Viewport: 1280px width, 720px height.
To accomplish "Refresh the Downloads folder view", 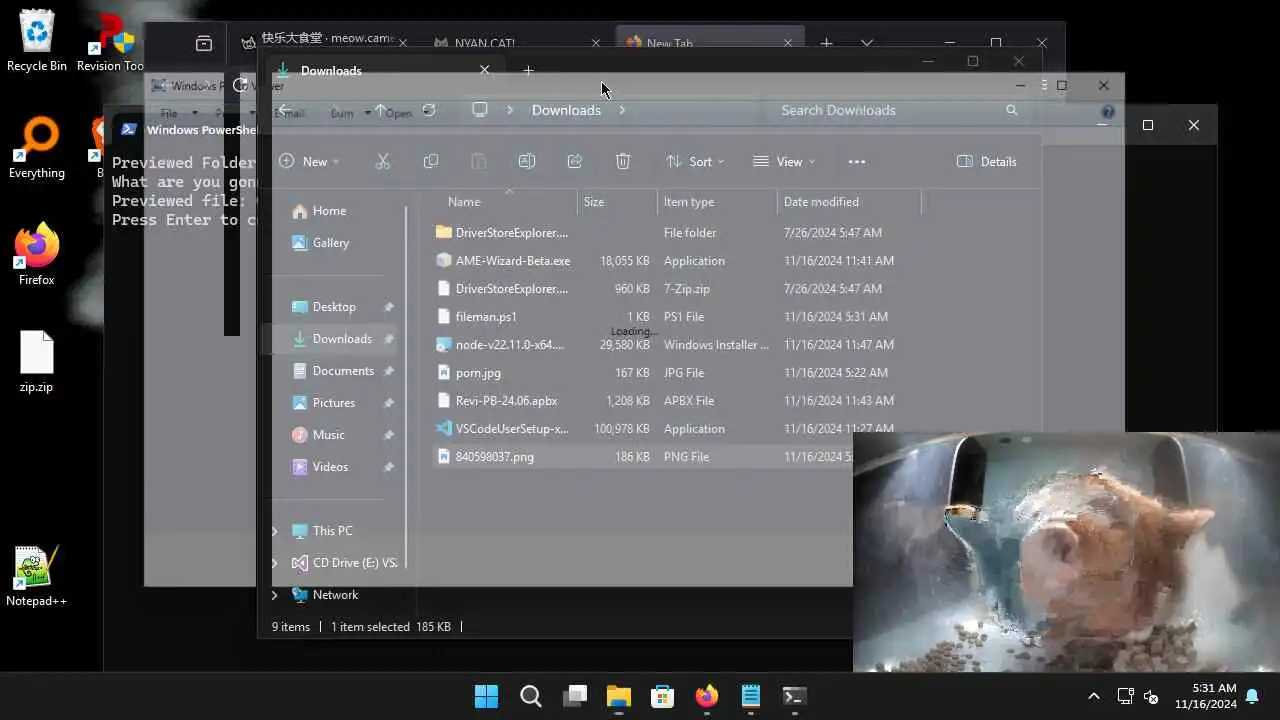I will [x=429, y=110].
